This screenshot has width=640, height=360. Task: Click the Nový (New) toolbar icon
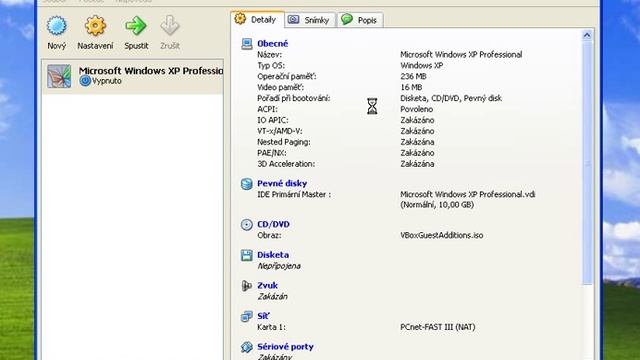coord(56,26)
